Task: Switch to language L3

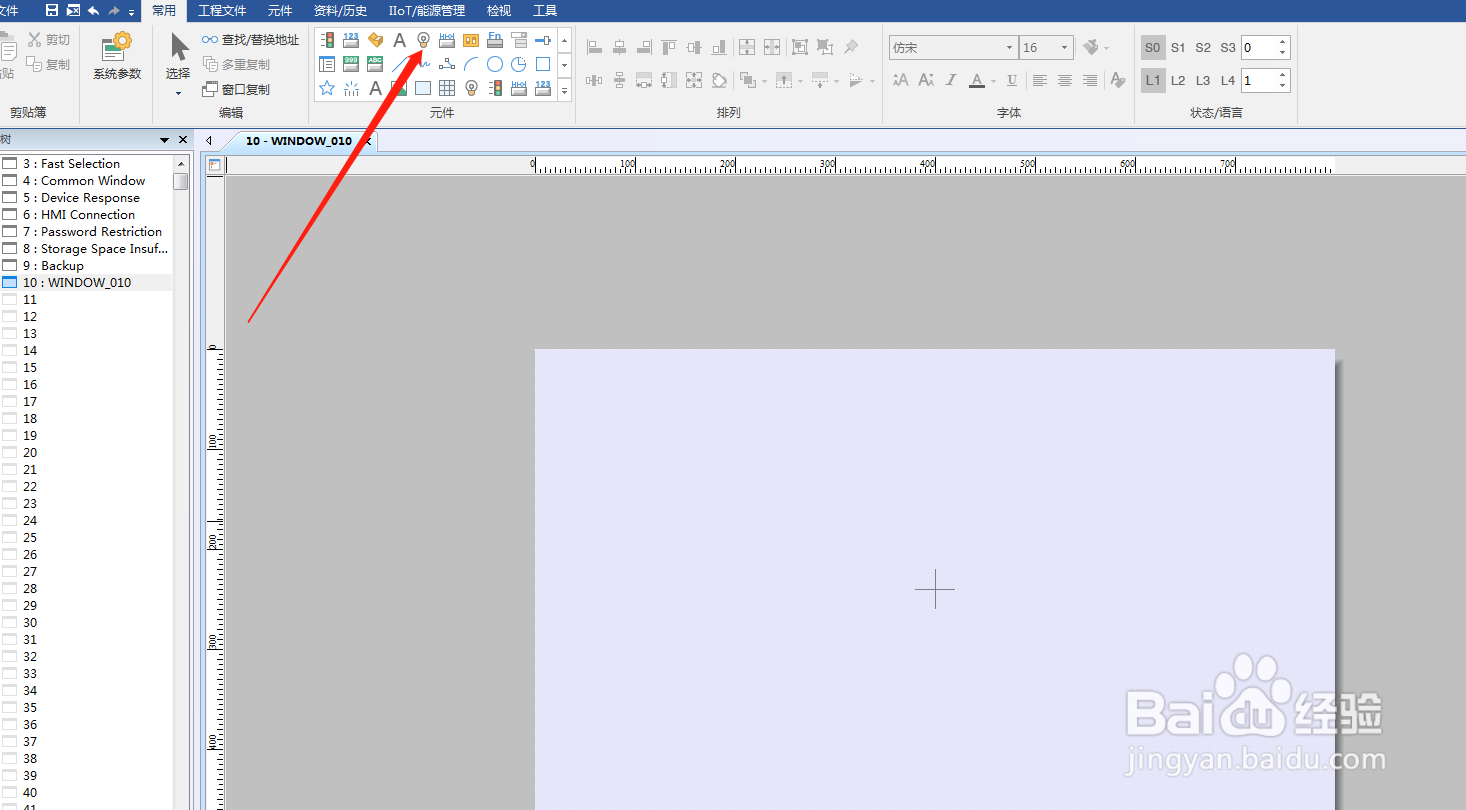Action: (1203, 80)
